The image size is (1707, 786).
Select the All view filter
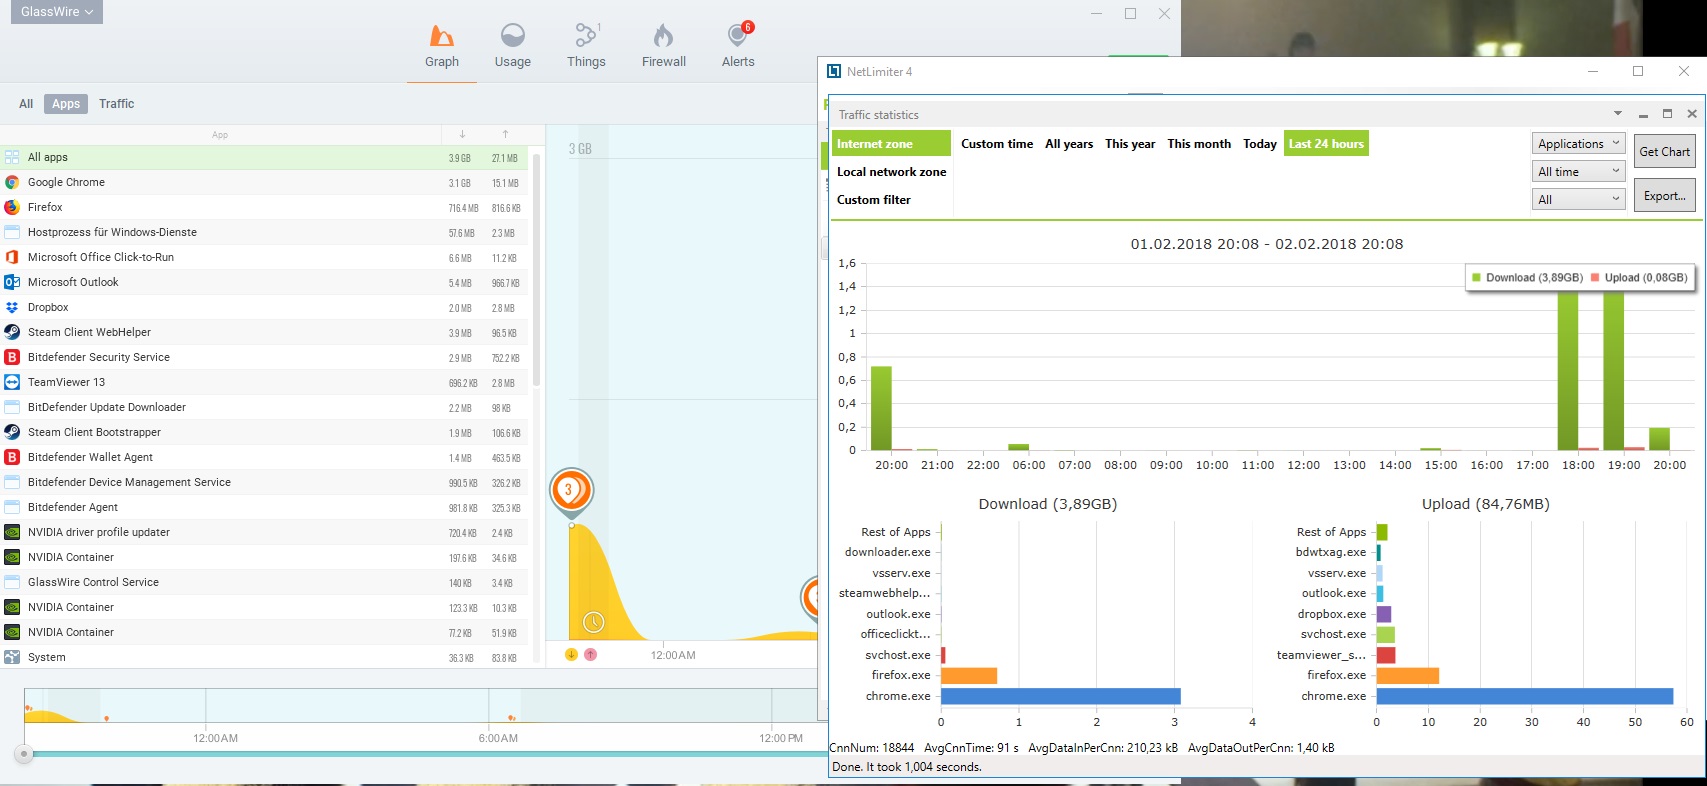[x=26, y=104]
